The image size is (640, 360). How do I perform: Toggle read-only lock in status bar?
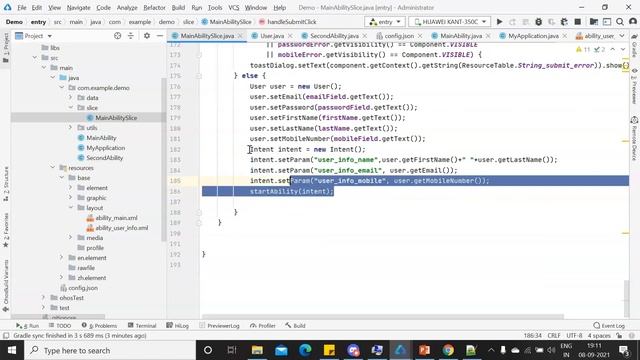[x=620, y=336]
